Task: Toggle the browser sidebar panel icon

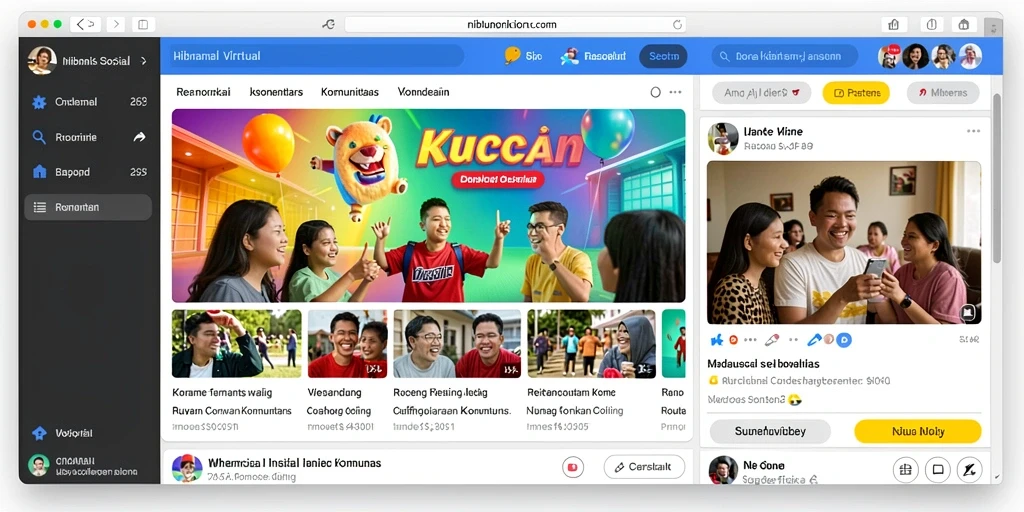Action: [x=143, y=25]
